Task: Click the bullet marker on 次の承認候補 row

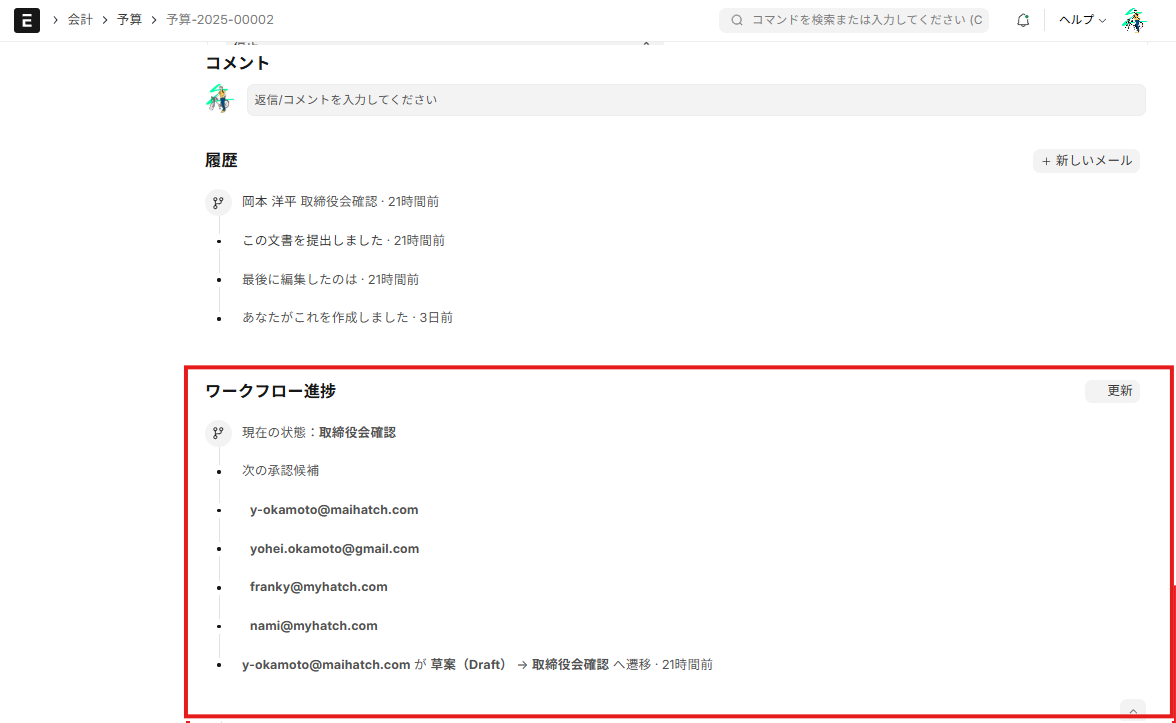Action: click(x=218, y=470)
